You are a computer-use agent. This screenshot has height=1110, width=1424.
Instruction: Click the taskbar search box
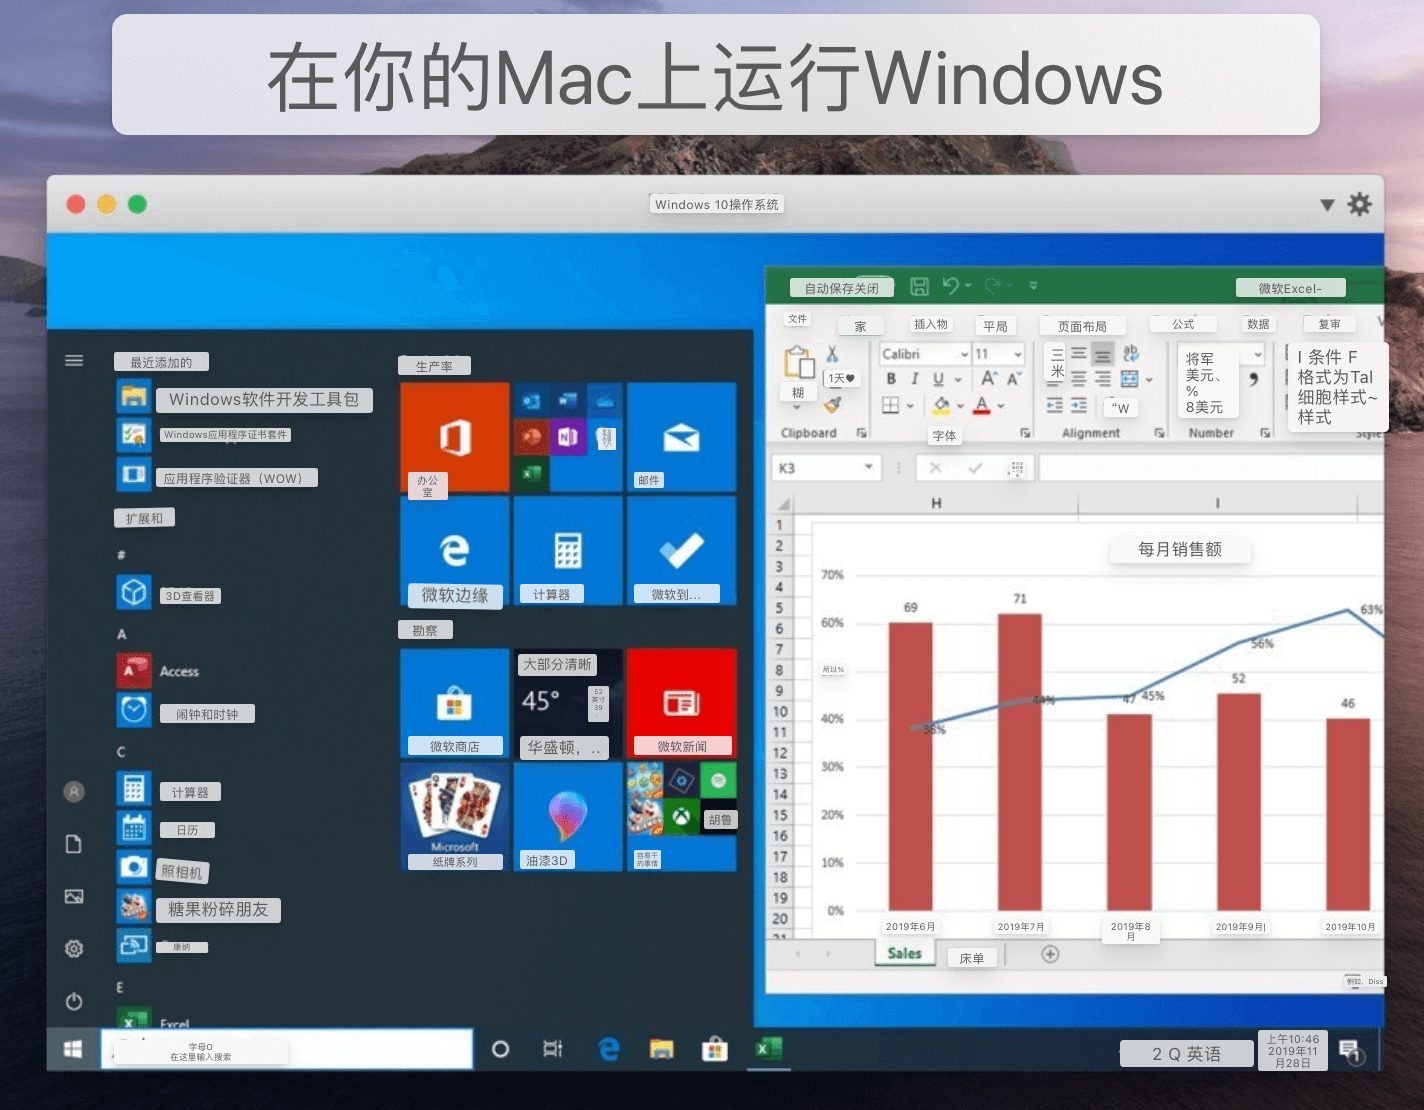(x=287, y=1049)
